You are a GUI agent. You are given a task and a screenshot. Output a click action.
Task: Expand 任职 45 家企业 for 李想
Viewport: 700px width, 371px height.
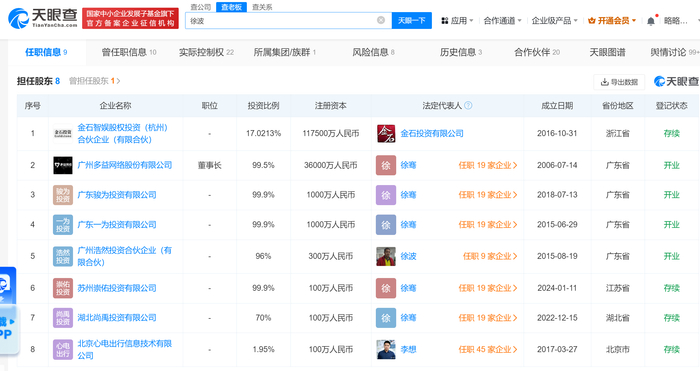pos(488,350)
